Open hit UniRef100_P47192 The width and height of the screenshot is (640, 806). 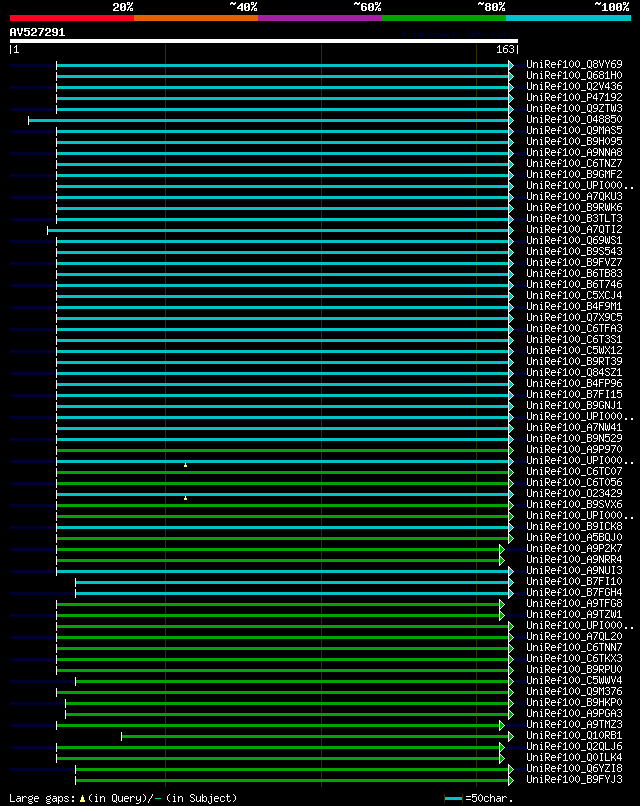pyautogui.click(x=574, y=97)
